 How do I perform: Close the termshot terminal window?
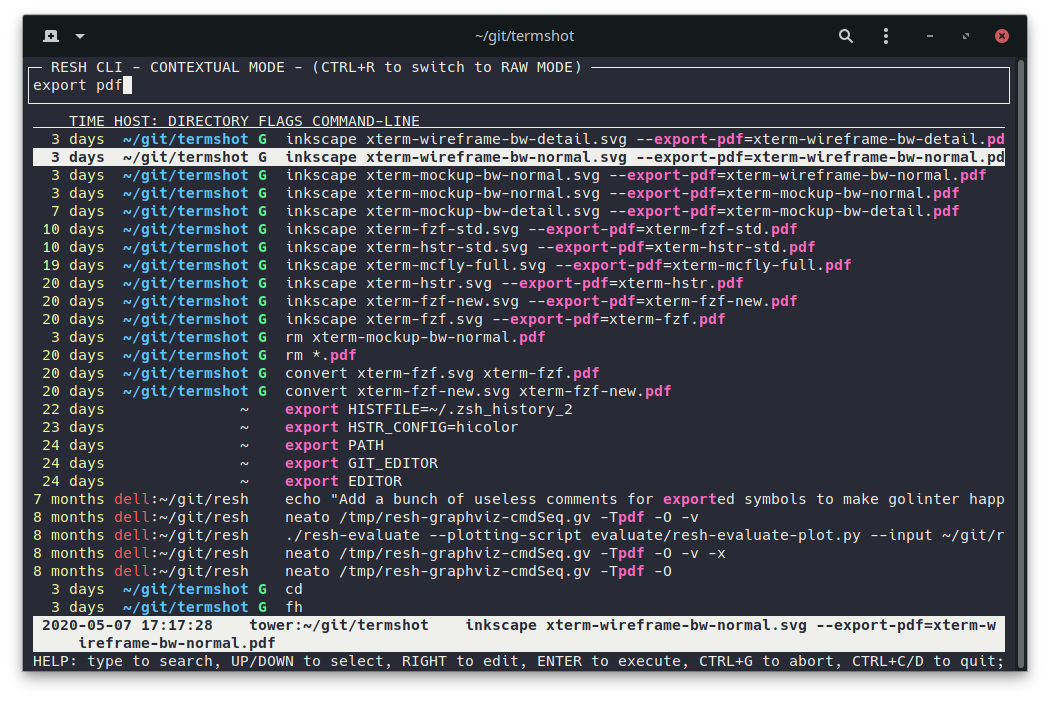click(1003, 36)
